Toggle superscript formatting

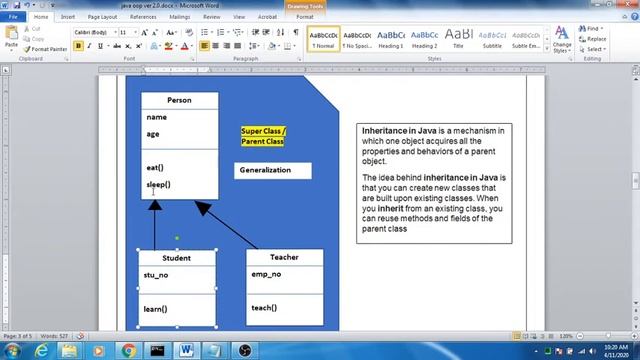(139, 46)
